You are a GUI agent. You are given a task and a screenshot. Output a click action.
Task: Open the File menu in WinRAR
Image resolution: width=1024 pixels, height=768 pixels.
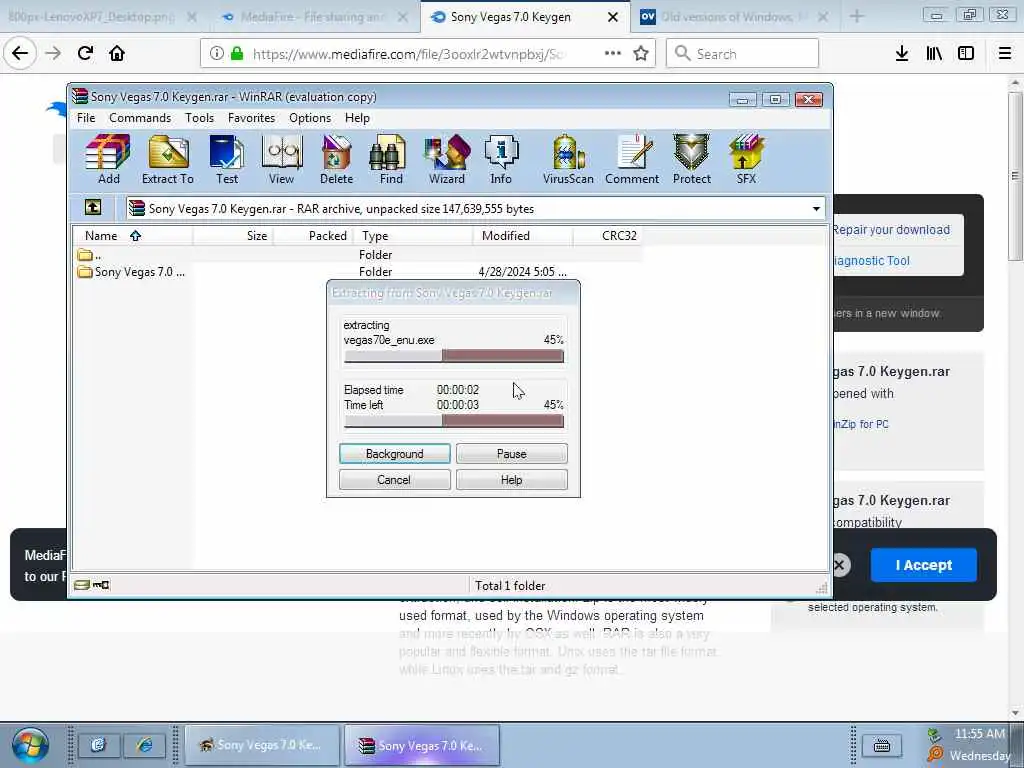86,118
